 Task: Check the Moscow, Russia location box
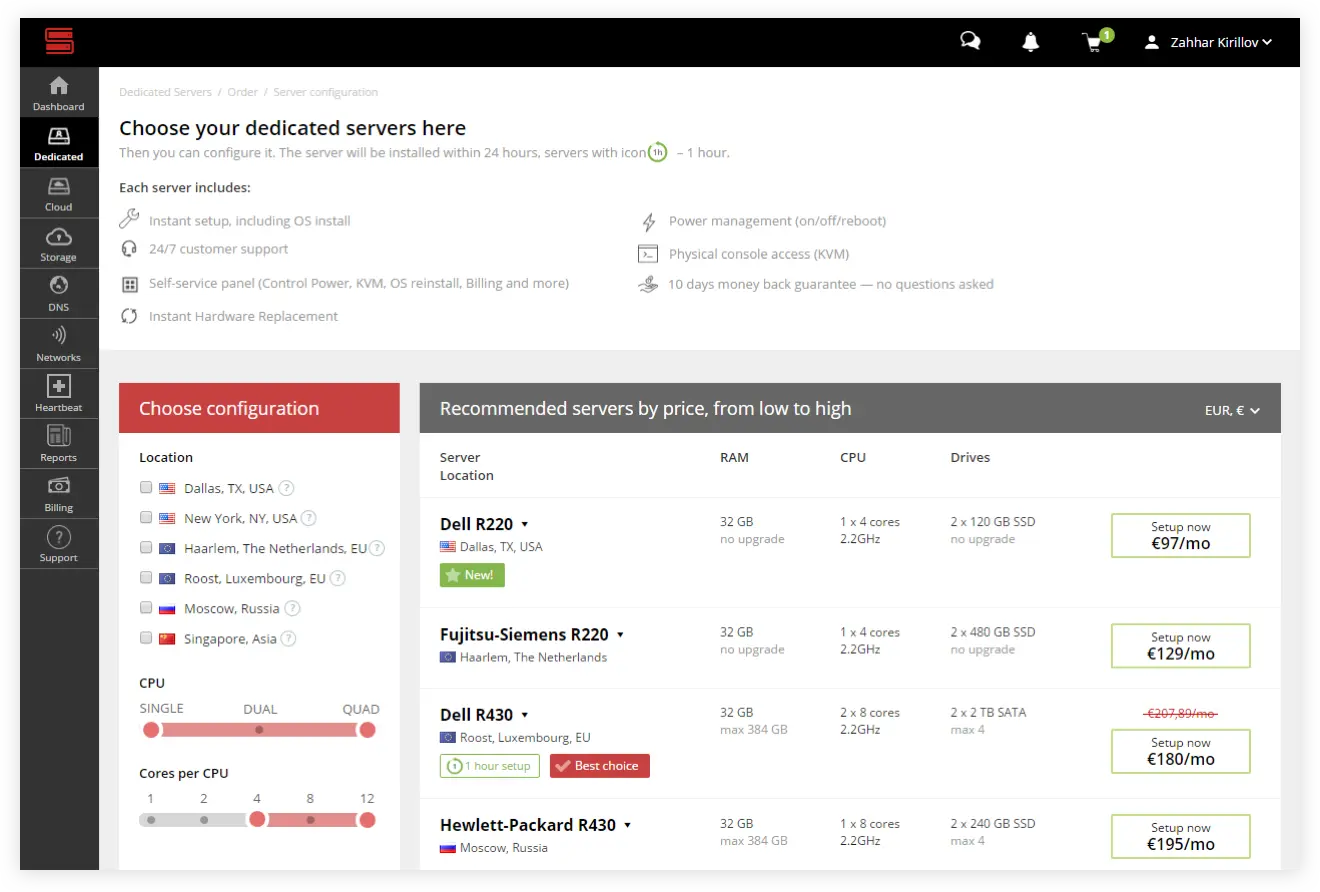[x=146, y=607]
